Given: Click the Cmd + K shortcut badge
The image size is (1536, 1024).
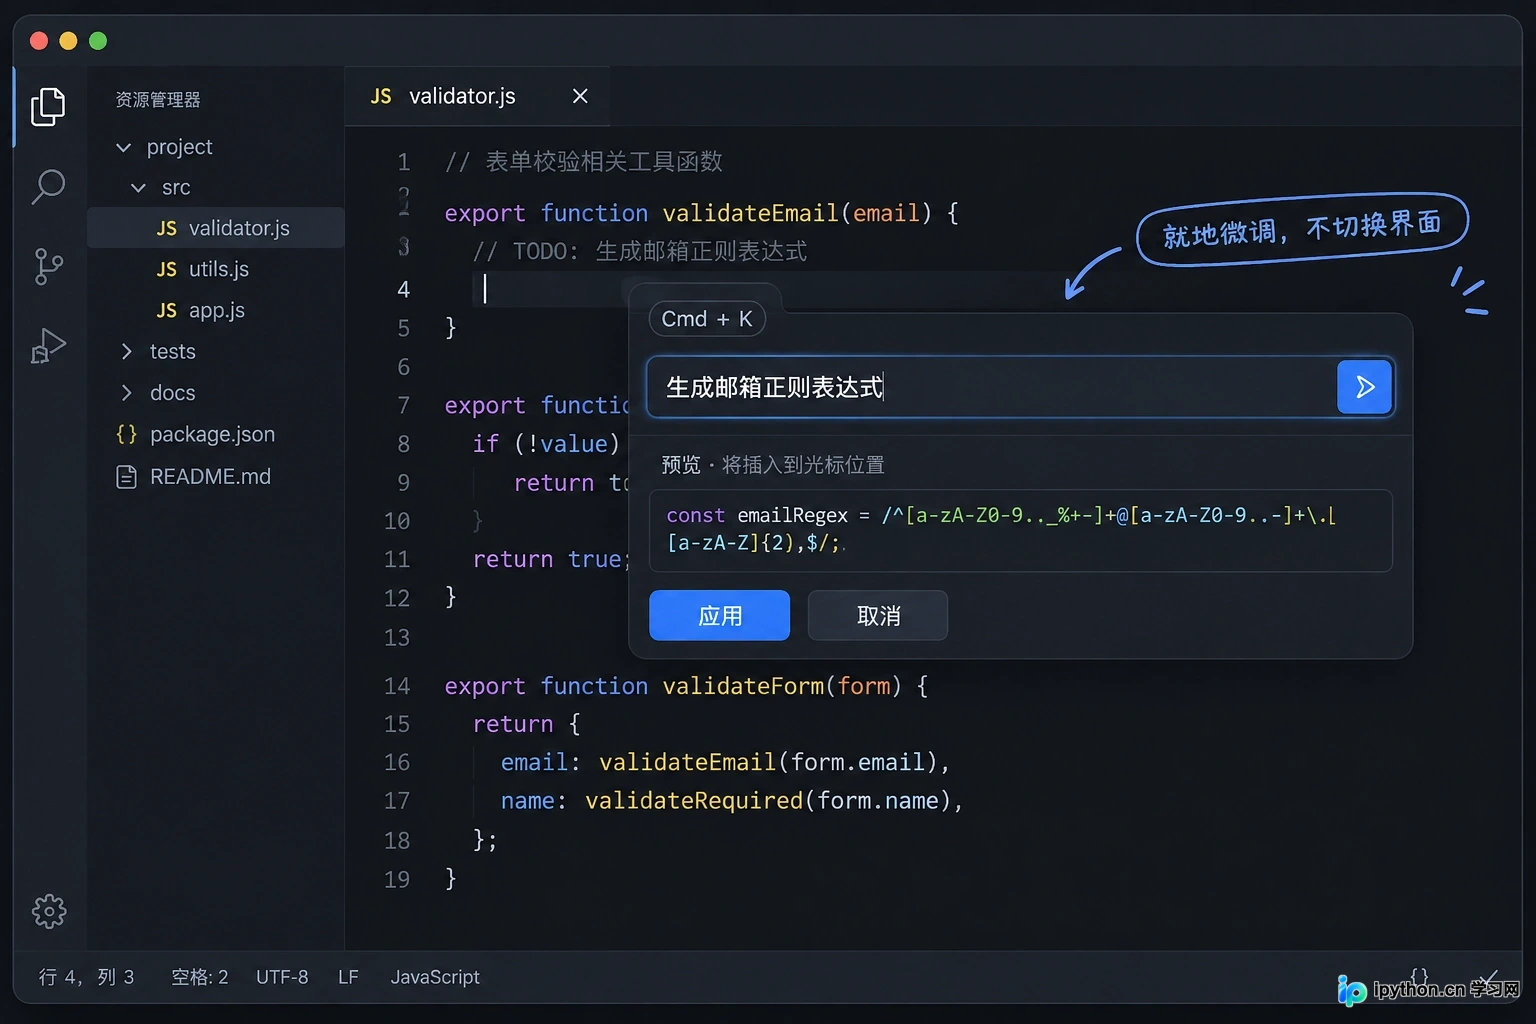Looking at the screenshot, I should click(707, 319).
